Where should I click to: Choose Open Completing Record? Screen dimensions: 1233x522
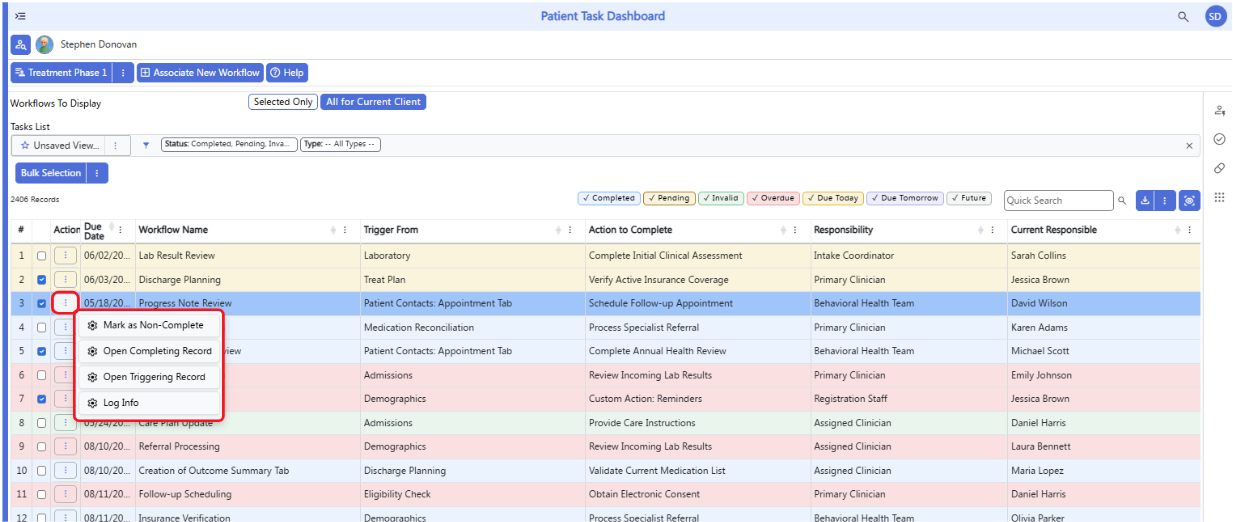point(148,351)
